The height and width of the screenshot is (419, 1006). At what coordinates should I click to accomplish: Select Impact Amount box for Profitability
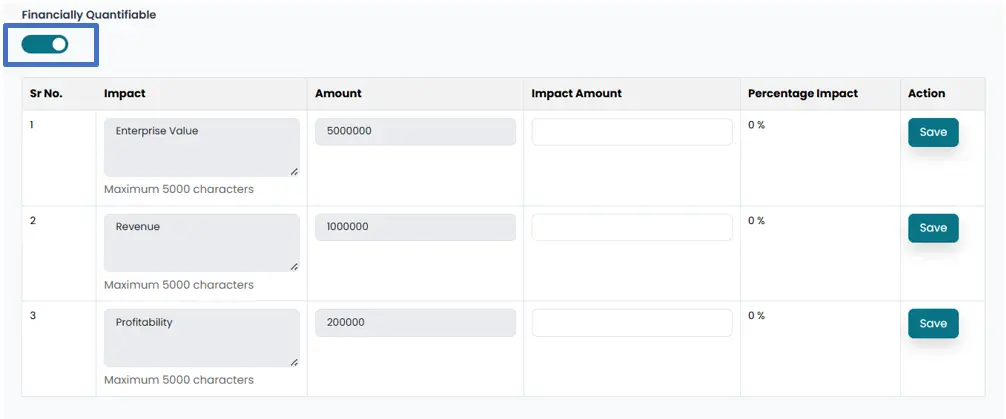point(631,323)
